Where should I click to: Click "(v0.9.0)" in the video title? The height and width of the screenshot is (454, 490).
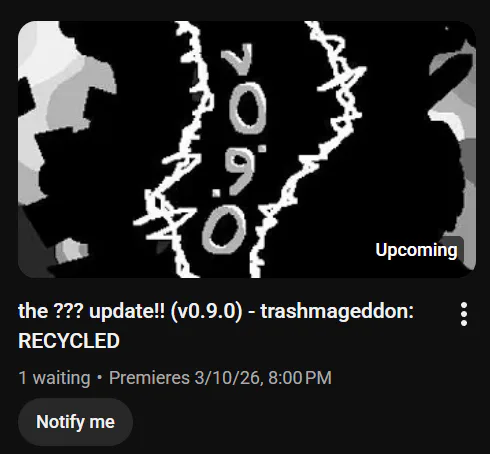click(x=206, y=312)
